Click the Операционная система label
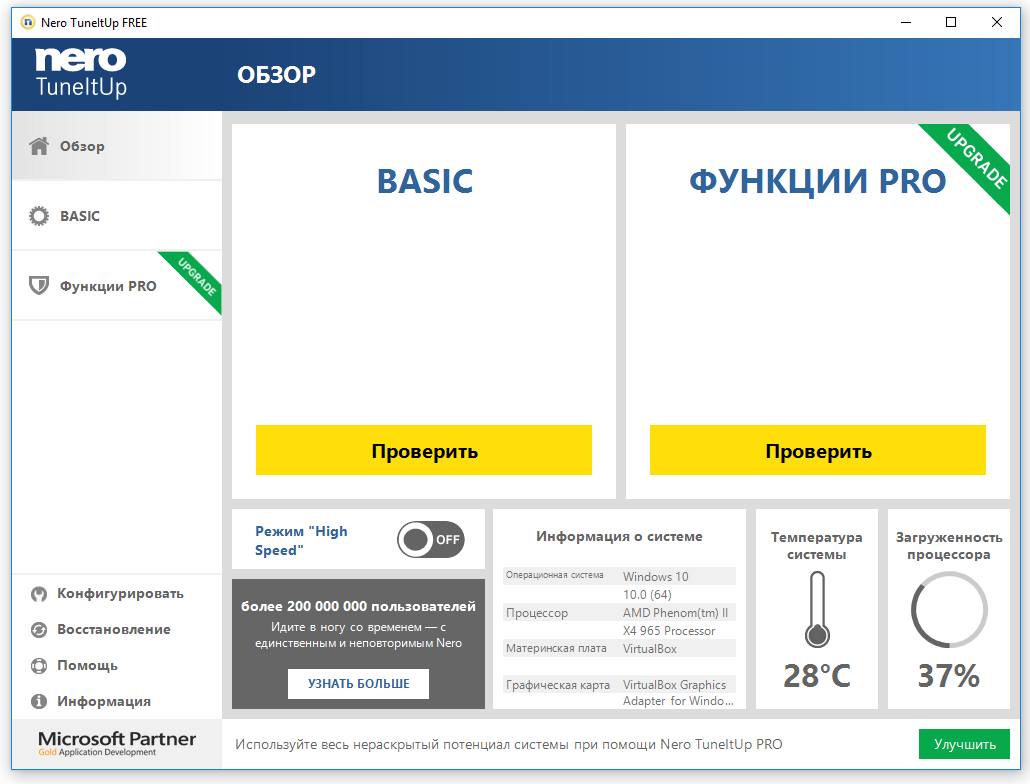Image resolution: width=1030 pixels, height=784 pixels. (554, 575)
